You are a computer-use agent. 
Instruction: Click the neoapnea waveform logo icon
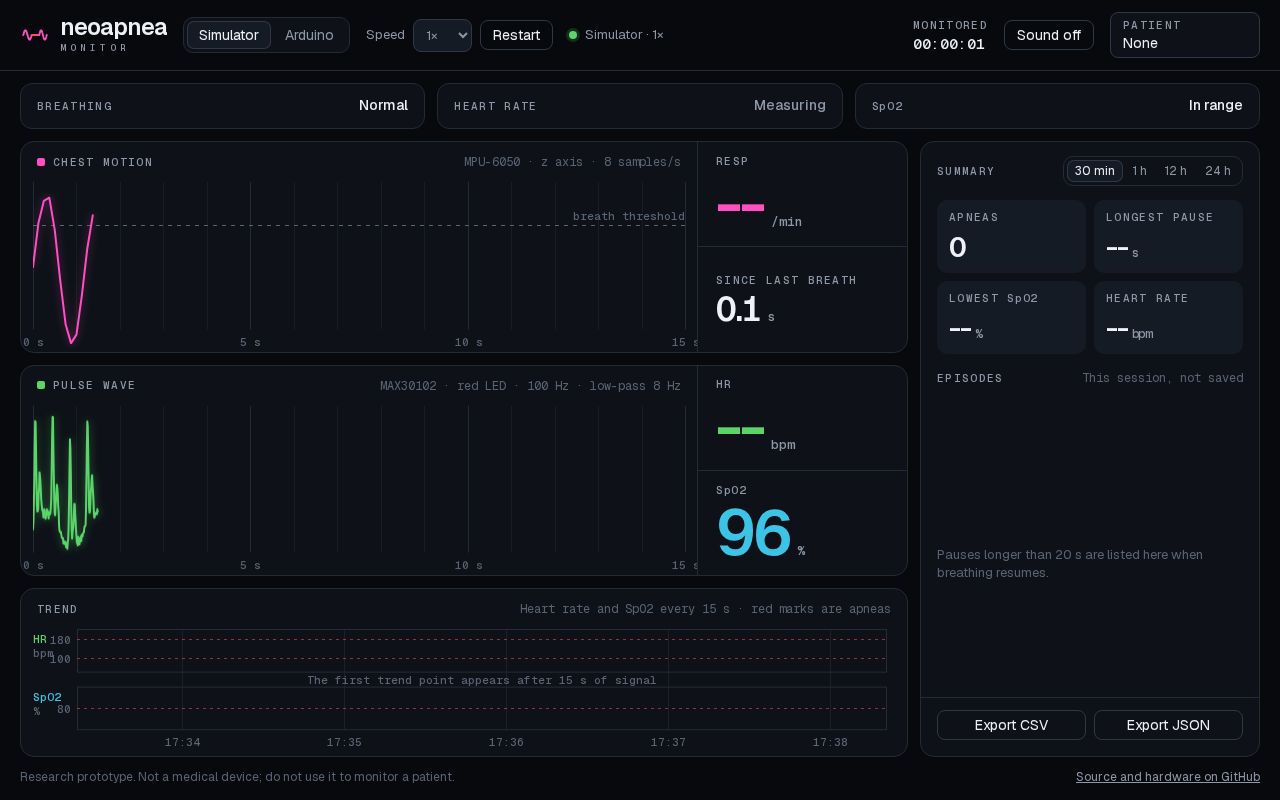(x=35, y=35)
